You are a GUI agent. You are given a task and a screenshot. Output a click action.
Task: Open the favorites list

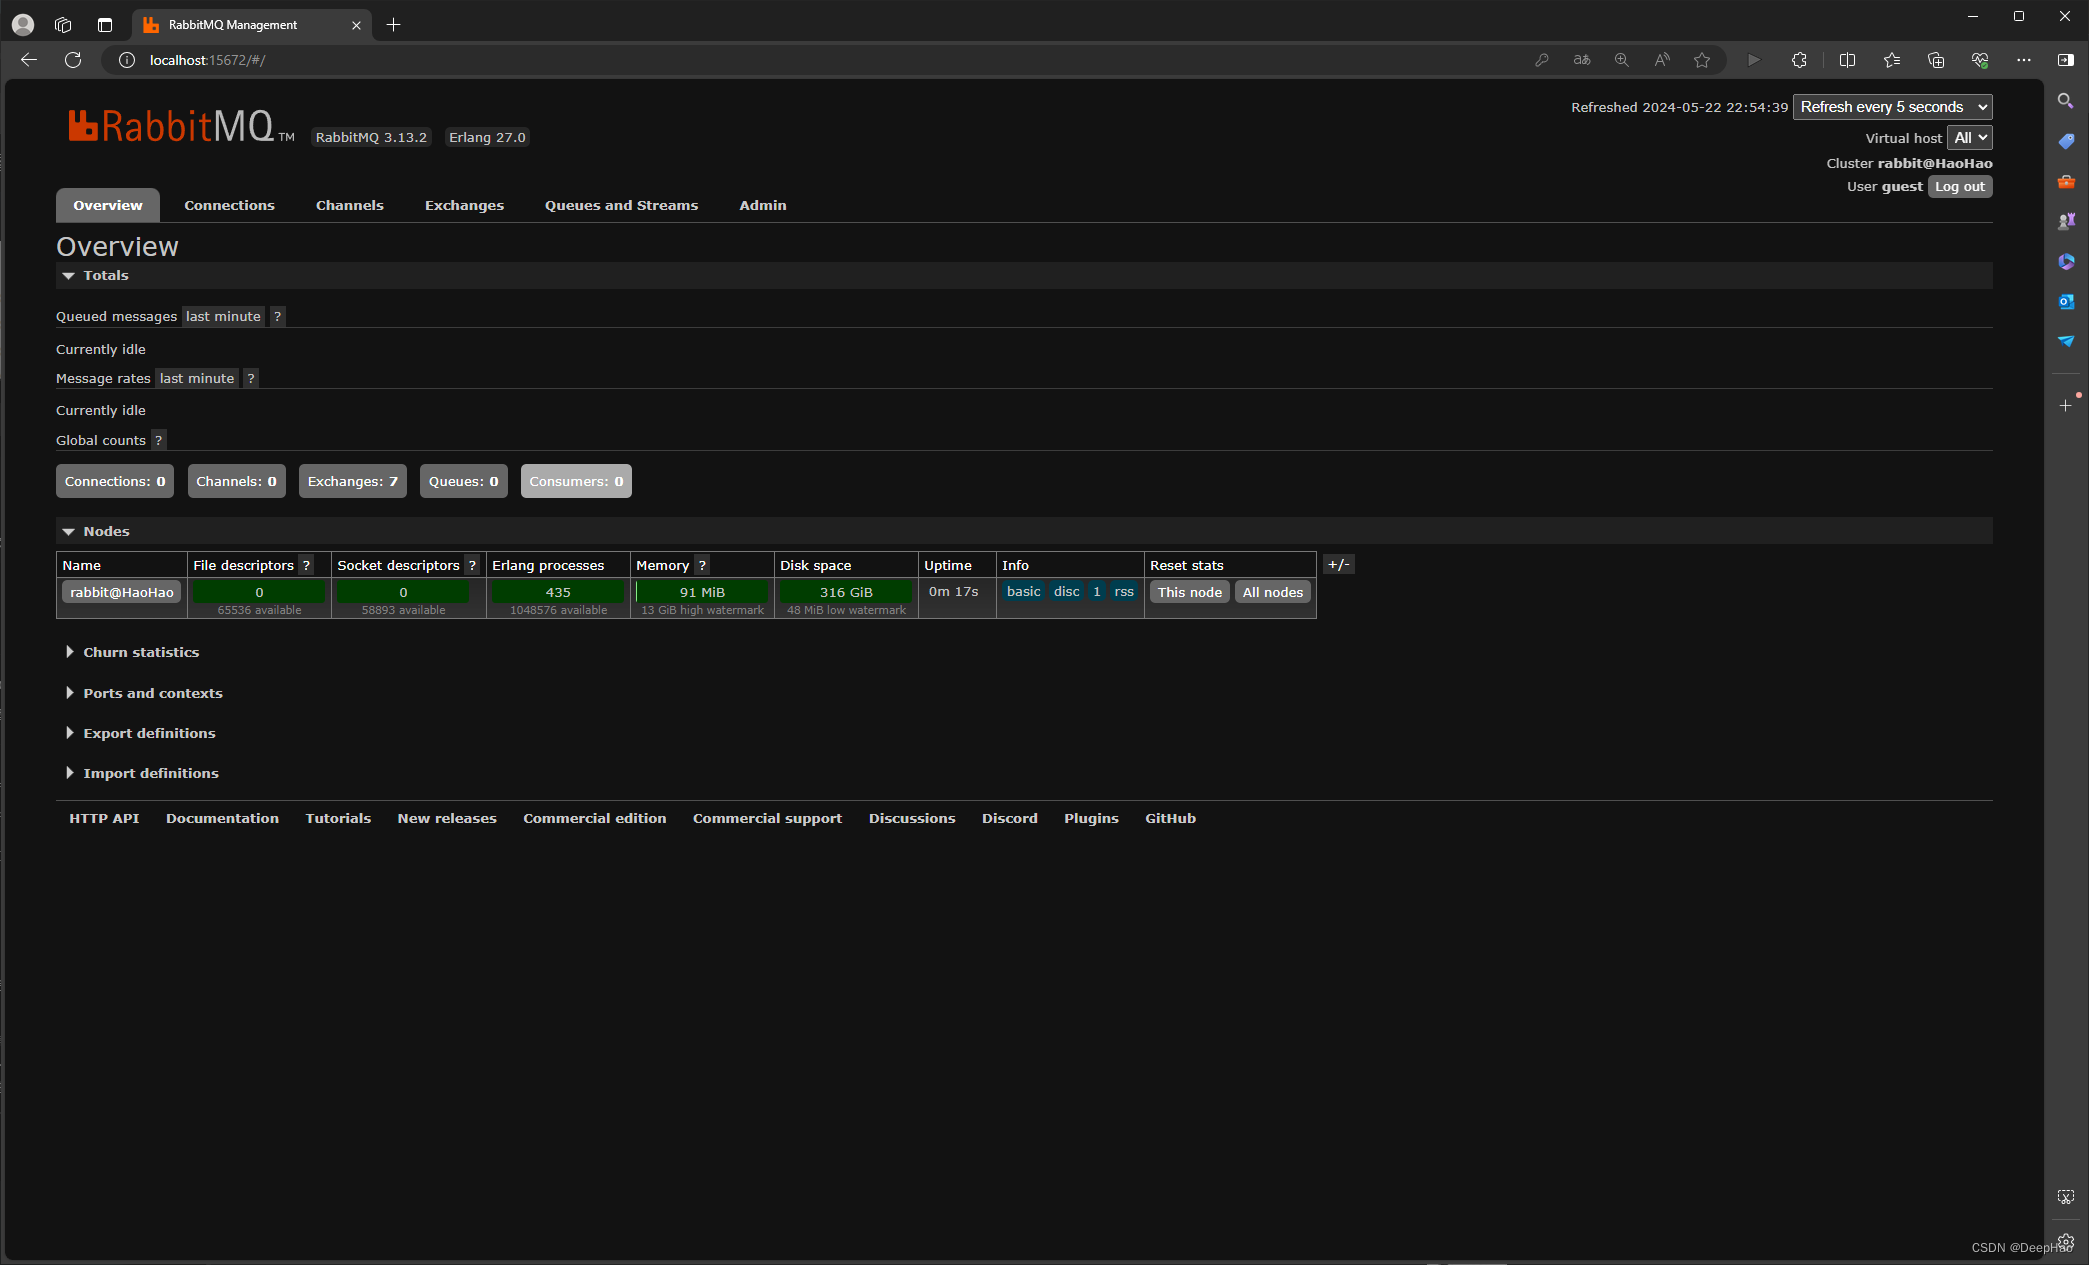1892,60
